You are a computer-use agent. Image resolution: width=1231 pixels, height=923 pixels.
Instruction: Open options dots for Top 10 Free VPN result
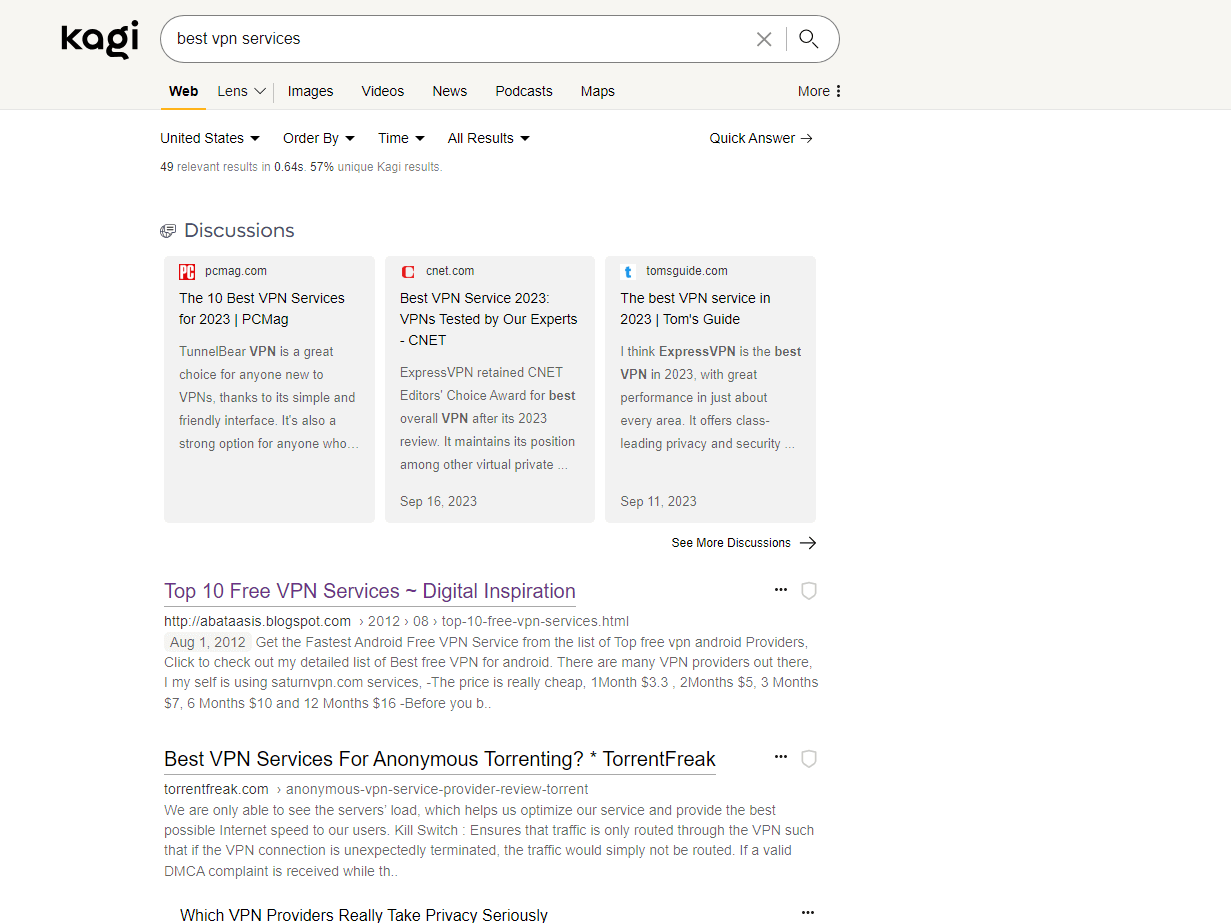tap(781, 590)
